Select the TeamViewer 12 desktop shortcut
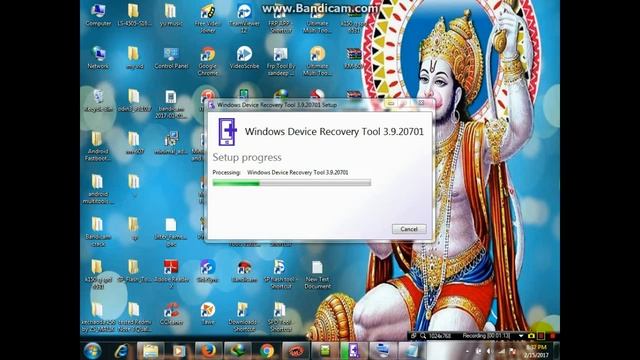The image size is (640, 360). tap(244, 19)
